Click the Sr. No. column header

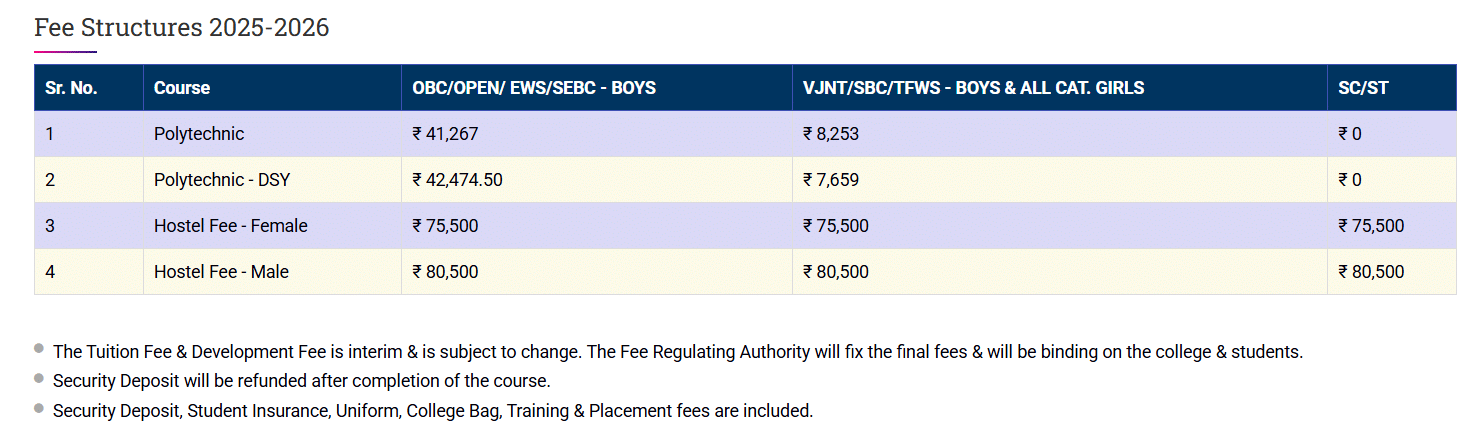point(71,88)
